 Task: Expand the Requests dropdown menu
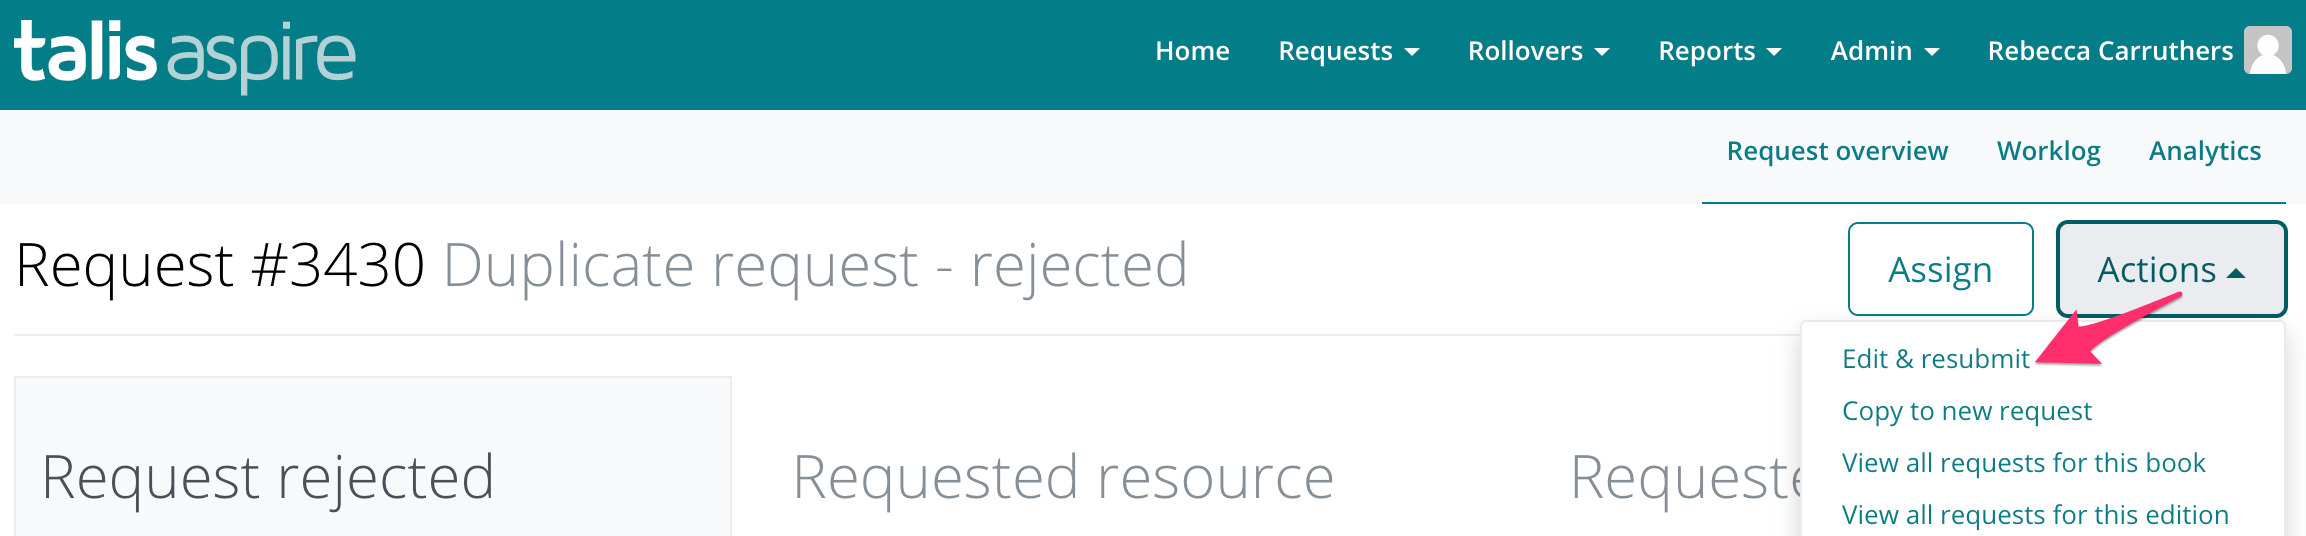point(1349,51)
